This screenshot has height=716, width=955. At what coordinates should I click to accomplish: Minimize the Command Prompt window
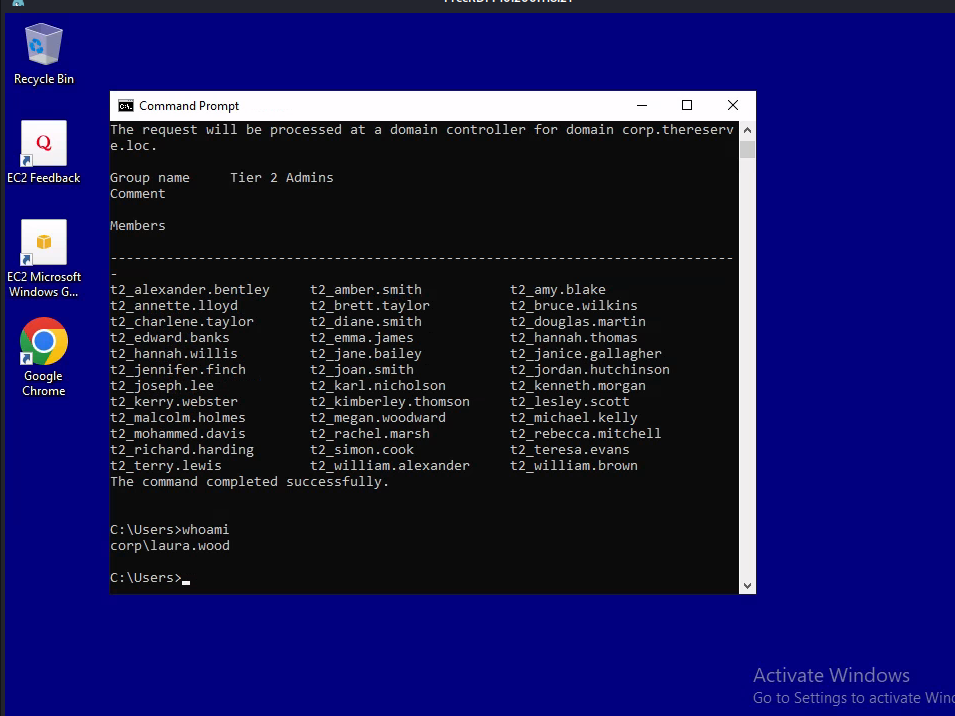pos(642,105)
